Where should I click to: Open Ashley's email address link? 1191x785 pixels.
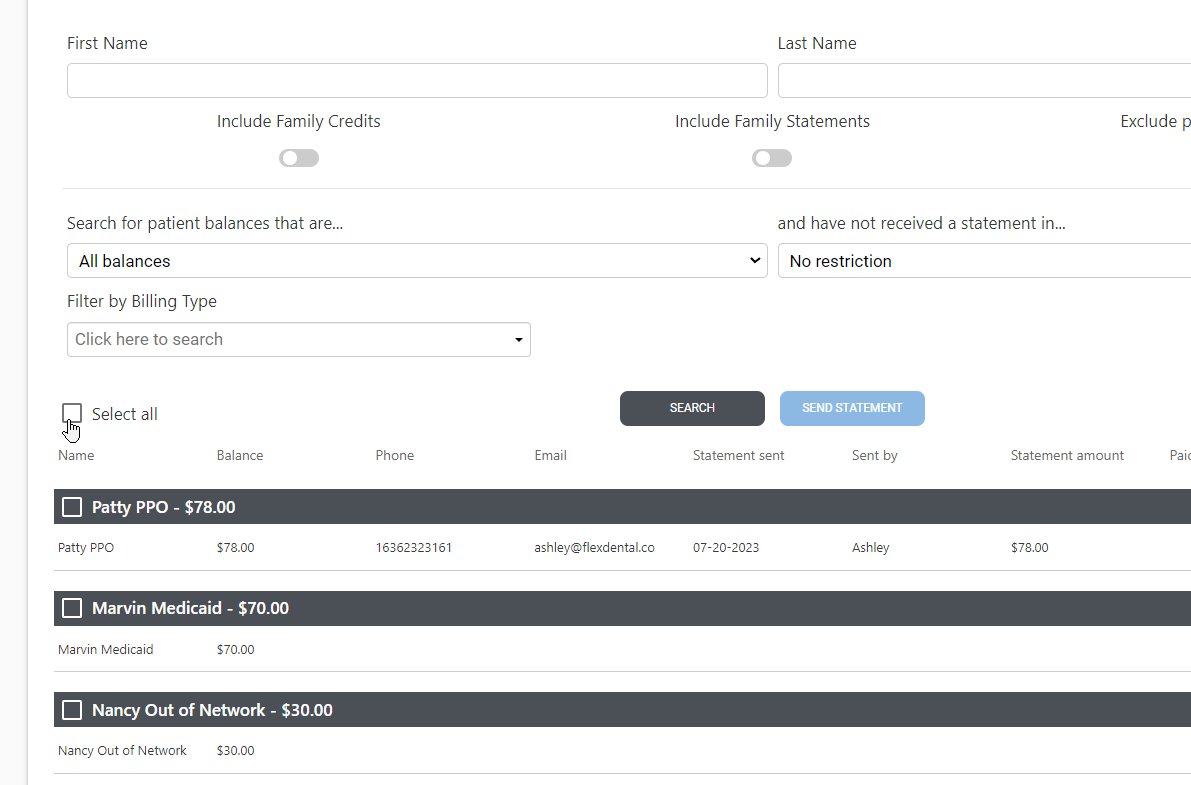[x=594, y=547]
